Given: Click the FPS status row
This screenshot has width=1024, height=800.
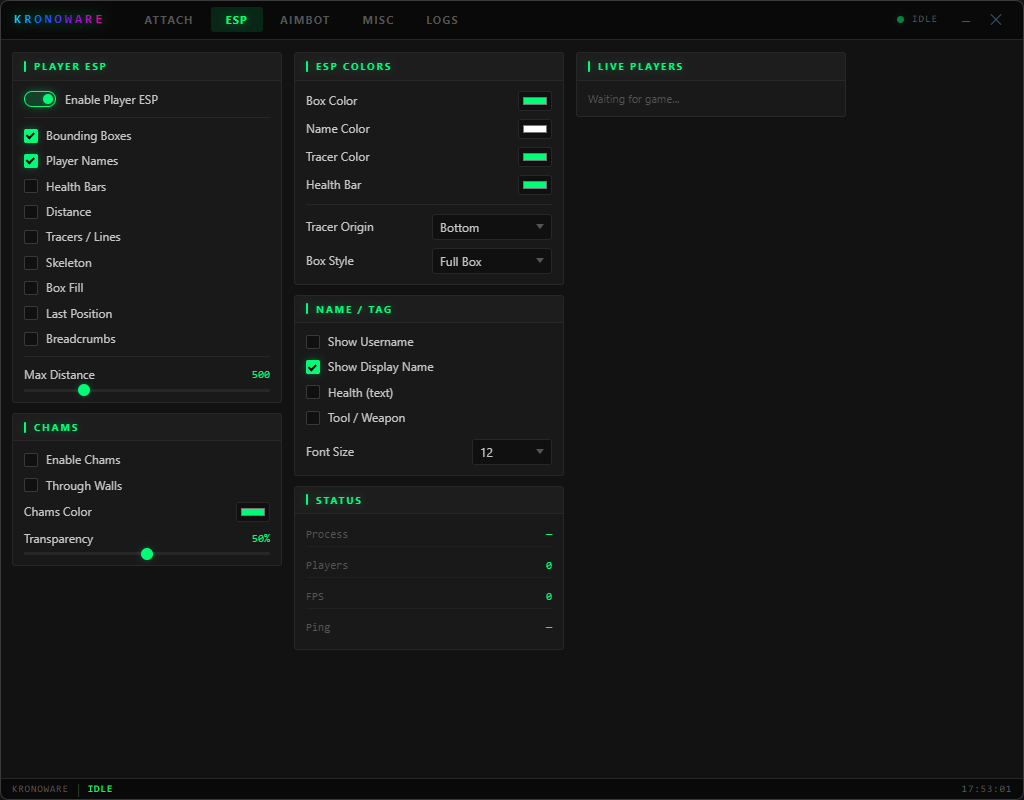Looking at the screenshot, I should pyautogui.click(x=429, y=596).
